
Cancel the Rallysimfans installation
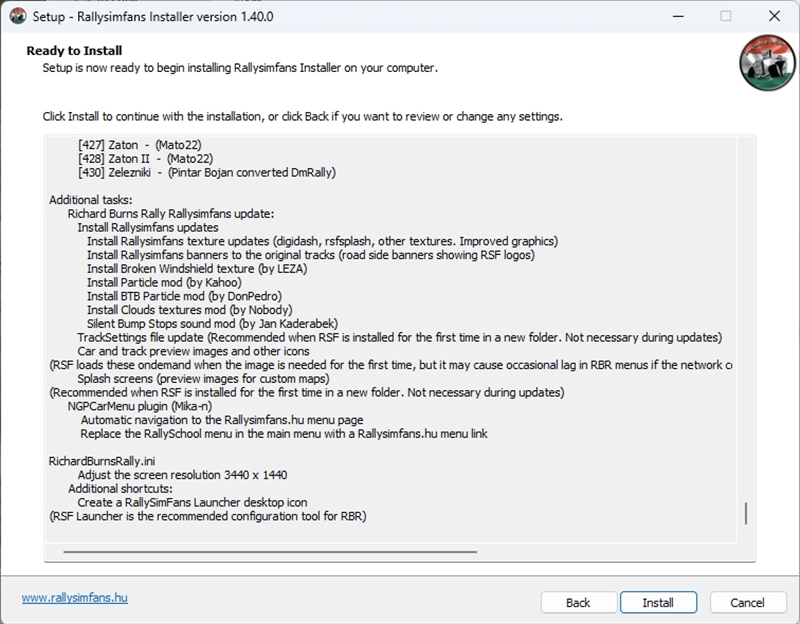pyautogui.click(x=747, y=602)
